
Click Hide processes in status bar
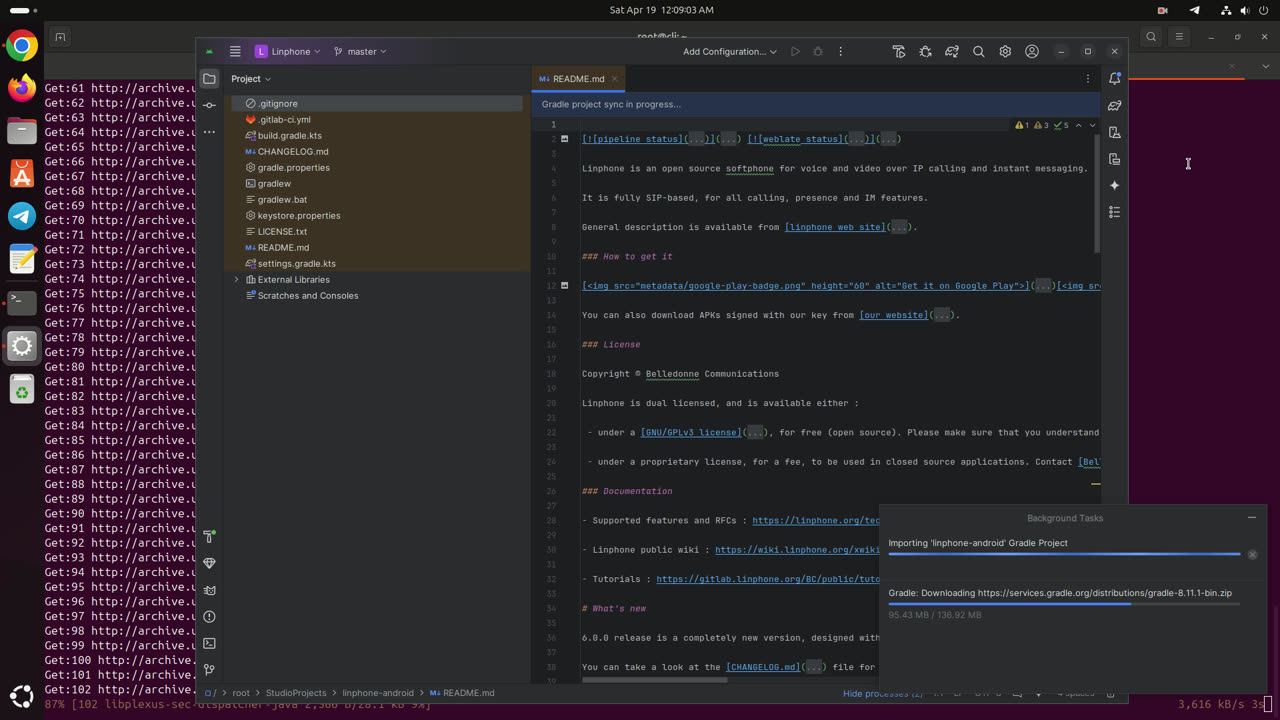[883, 693]
